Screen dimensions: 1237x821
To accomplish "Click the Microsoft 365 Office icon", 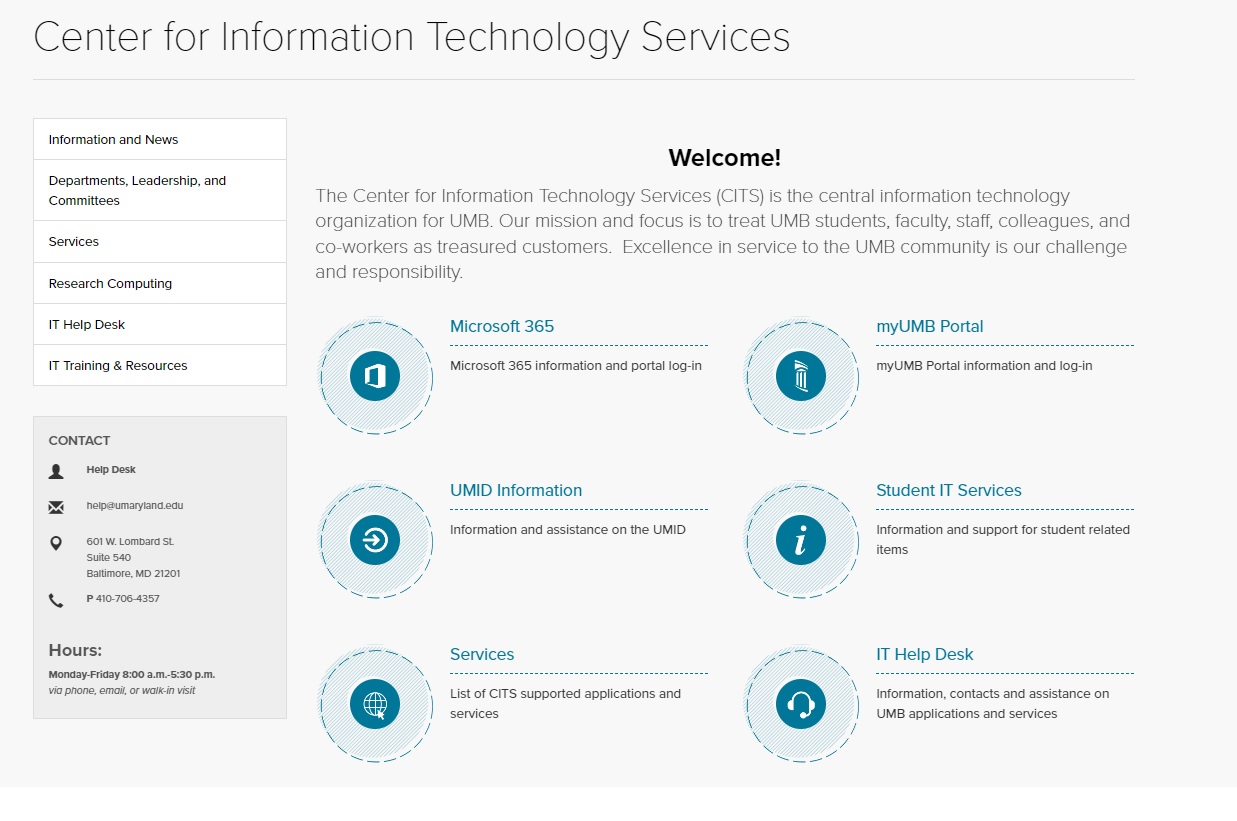I will (375, 376).
